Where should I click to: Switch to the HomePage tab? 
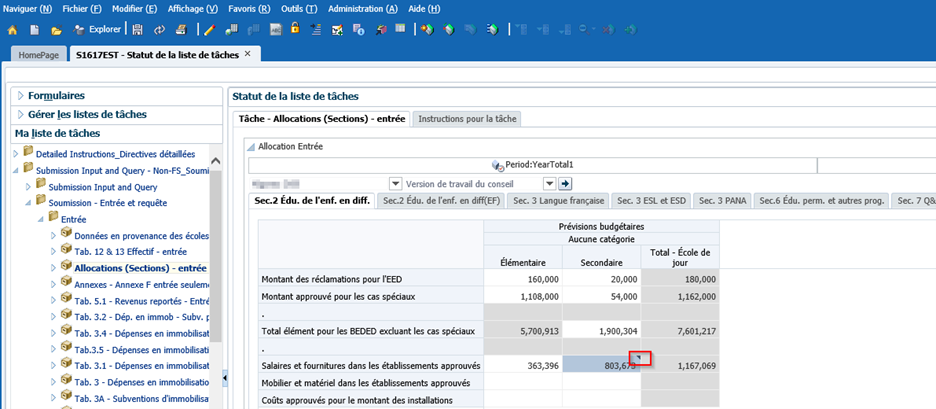tap(39, 53)
